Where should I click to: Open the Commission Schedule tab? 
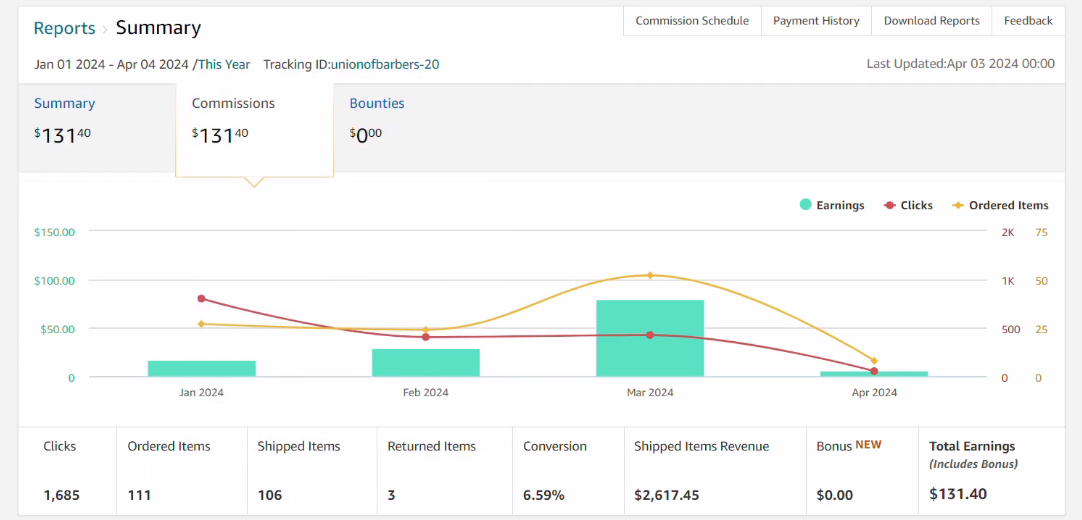(x=692, y=21)
